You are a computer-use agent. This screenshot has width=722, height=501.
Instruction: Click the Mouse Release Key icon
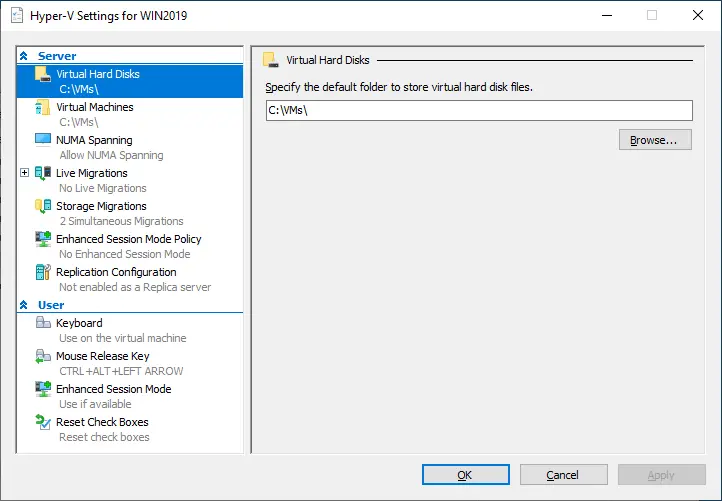coord(43,356)
